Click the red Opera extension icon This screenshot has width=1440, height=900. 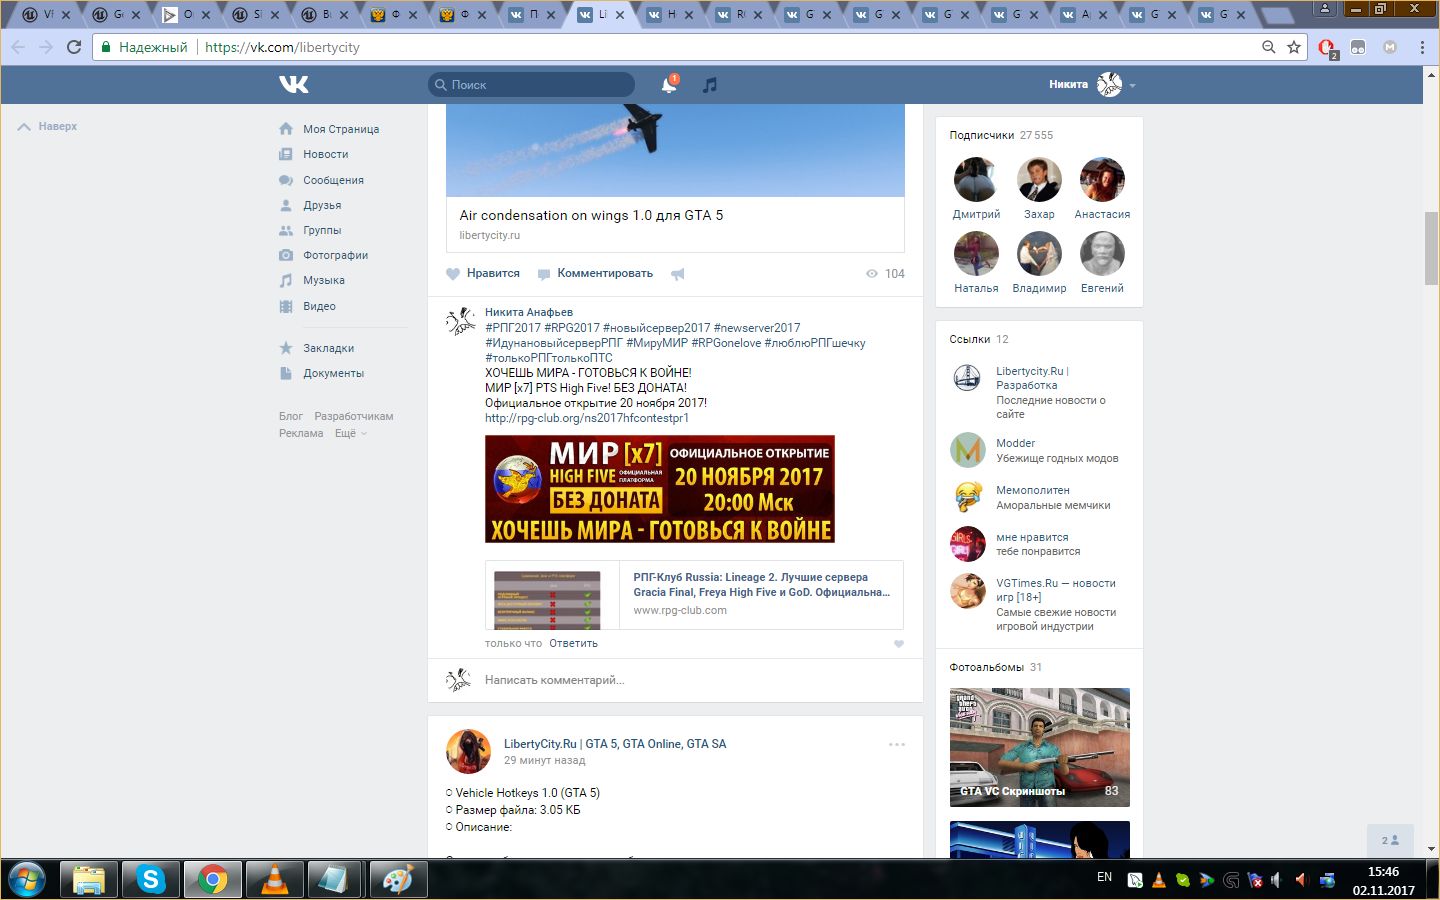pos(1327,47)
